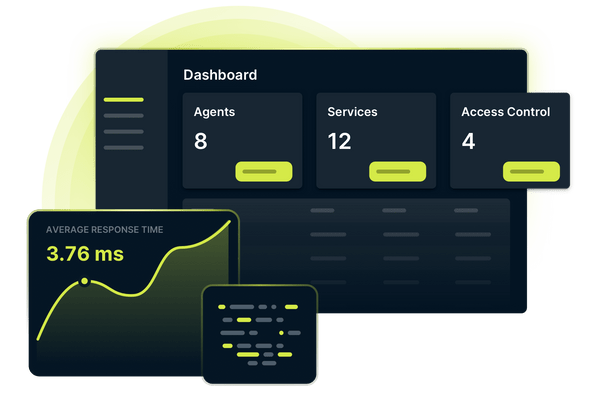Click the Services count number 12
The width and height of the screenshot is (600, 405).
339,141
